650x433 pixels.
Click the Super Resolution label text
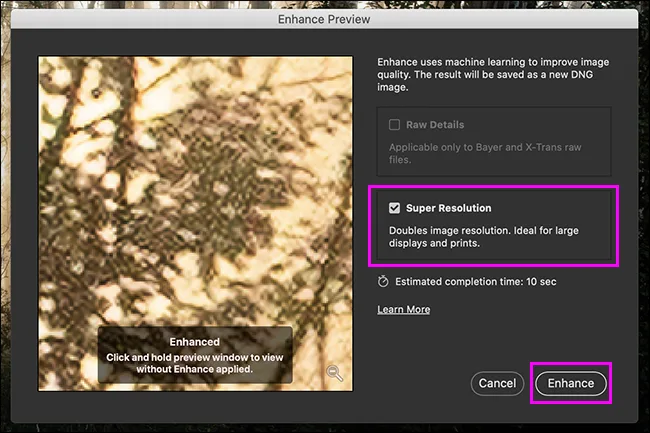(449, 208)
